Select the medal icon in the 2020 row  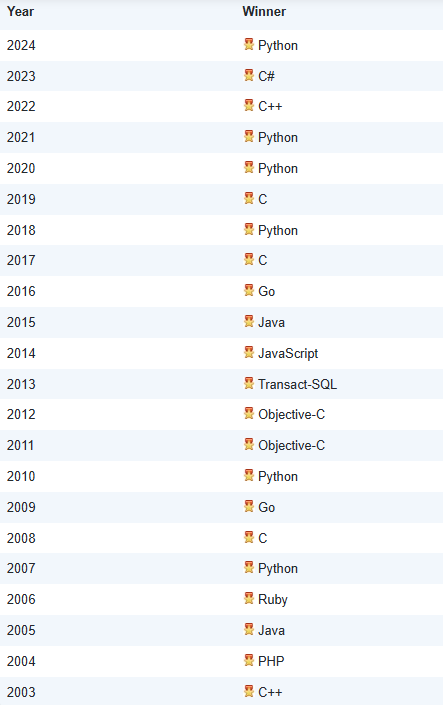[x=249, y=167]
